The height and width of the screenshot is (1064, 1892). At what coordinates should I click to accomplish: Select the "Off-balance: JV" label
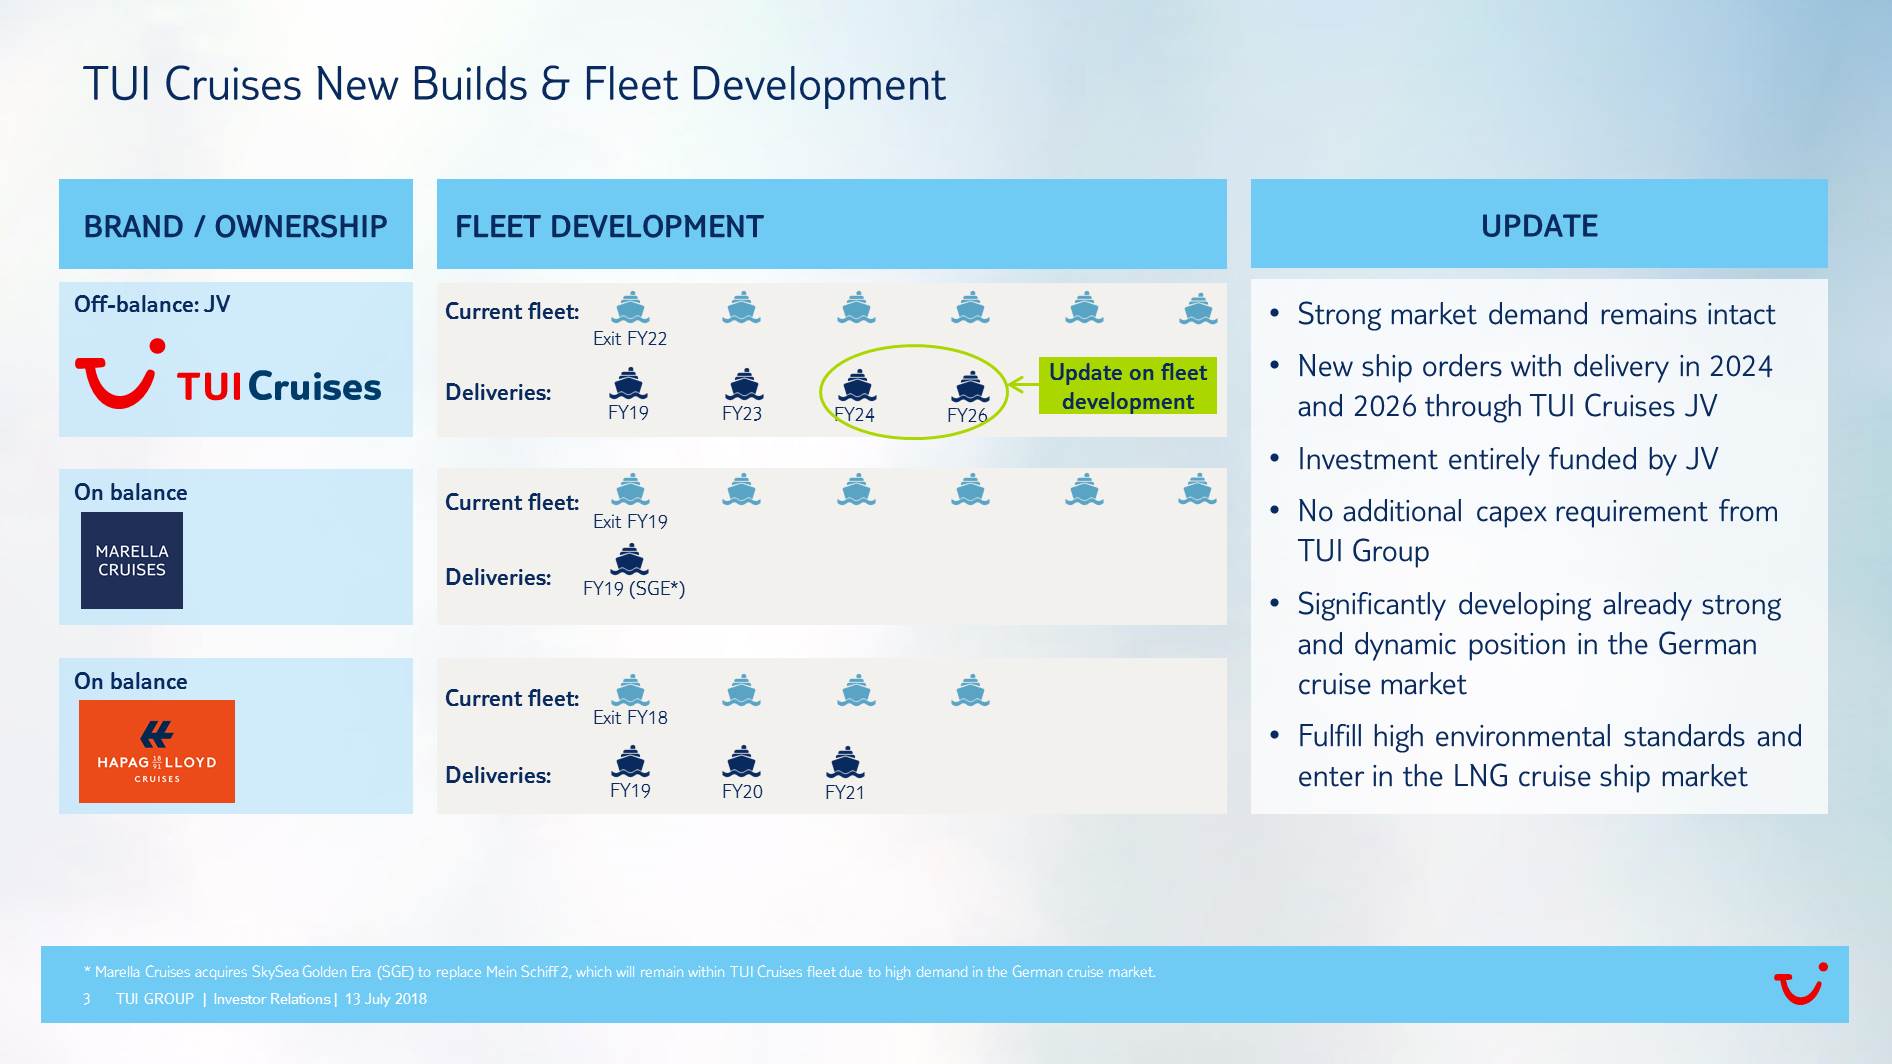coord(152,304)
